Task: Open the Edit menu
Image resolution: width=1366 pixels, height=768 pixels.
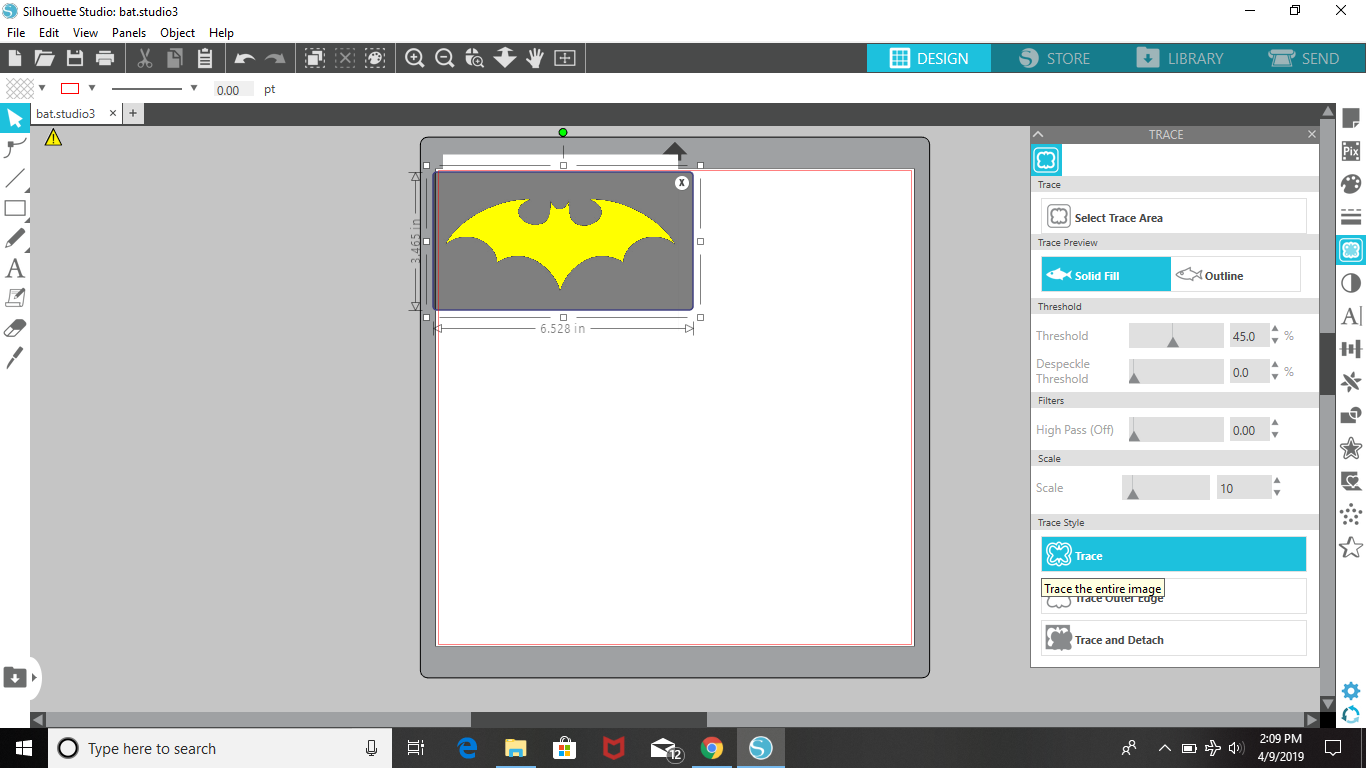Action: (x=49, y=33)
